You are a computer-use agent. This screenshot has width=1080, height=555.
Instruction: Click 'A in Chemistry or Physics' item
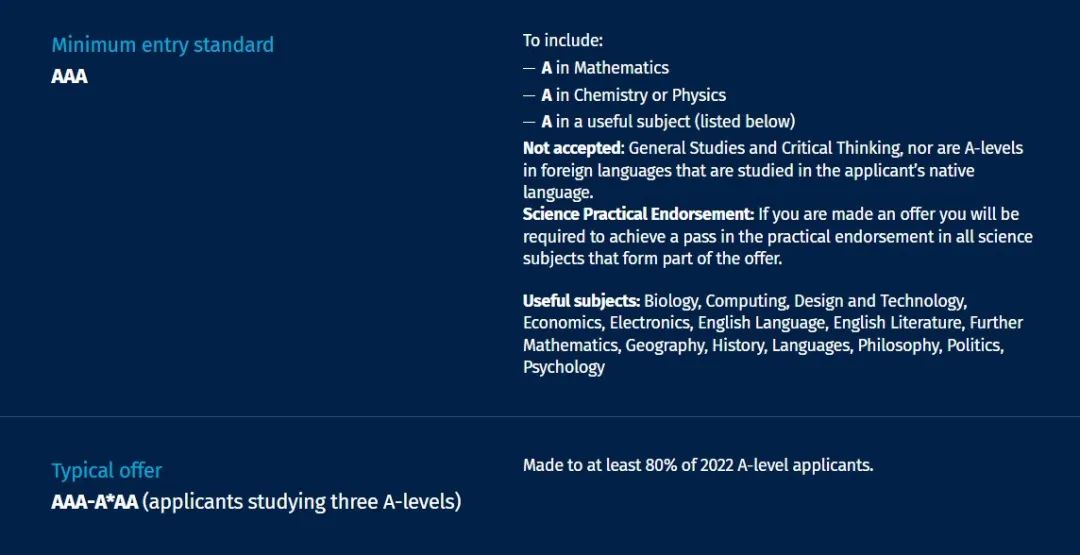point(633,95)
